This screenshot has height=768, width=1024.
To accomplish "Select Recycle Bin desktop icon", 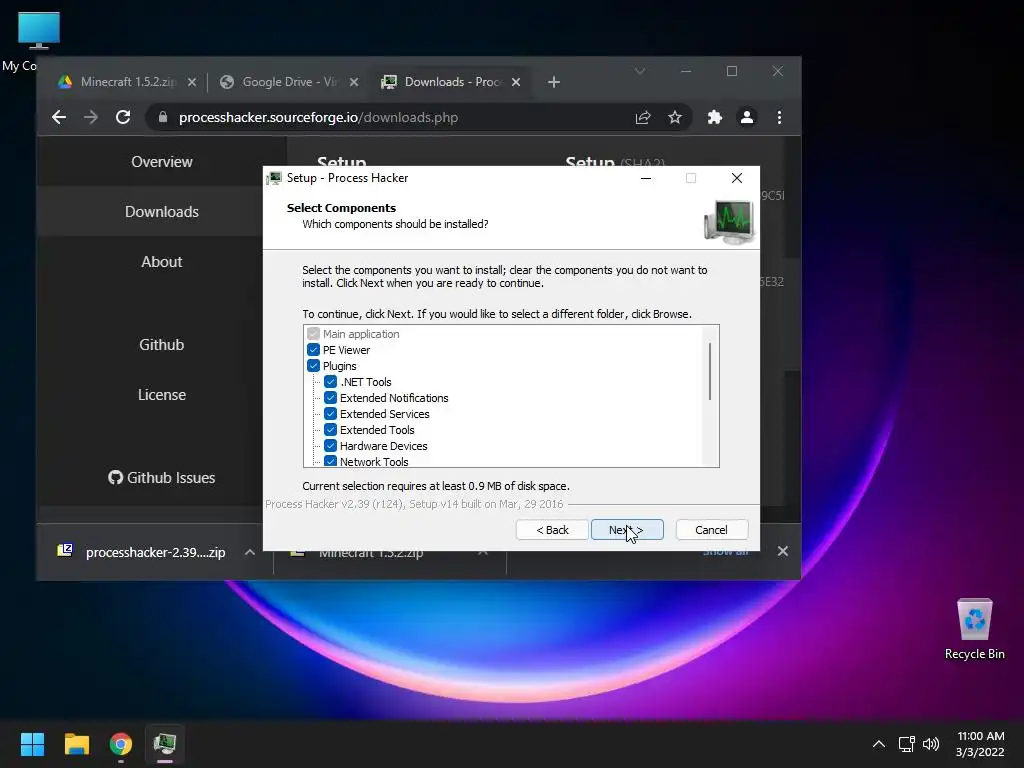I will coord(974,629).
